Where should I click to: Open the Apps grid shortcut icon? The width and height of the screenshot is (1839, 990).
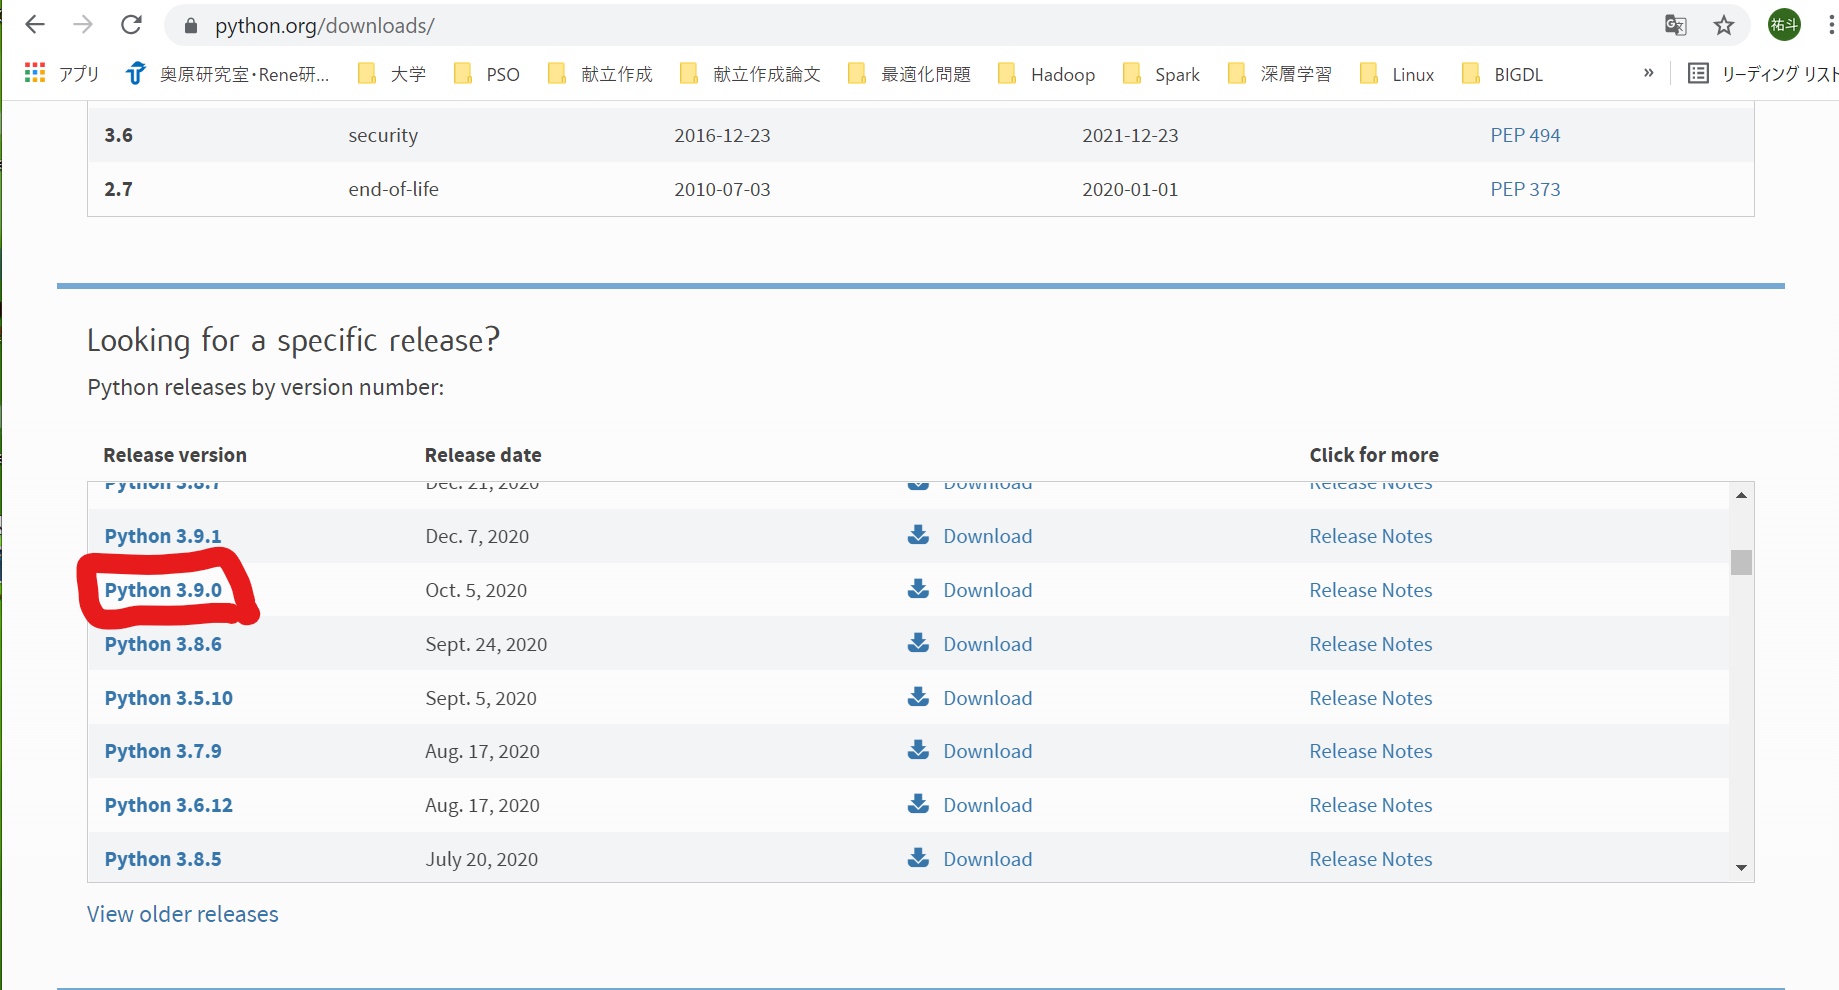tap(35, 73)
